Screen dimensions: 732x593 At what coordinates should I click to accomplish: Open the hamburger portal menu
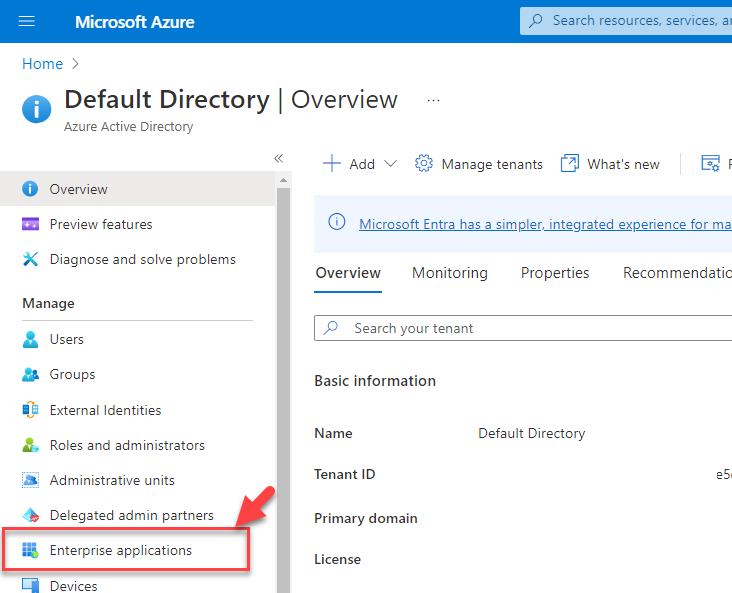click(27, 21)
